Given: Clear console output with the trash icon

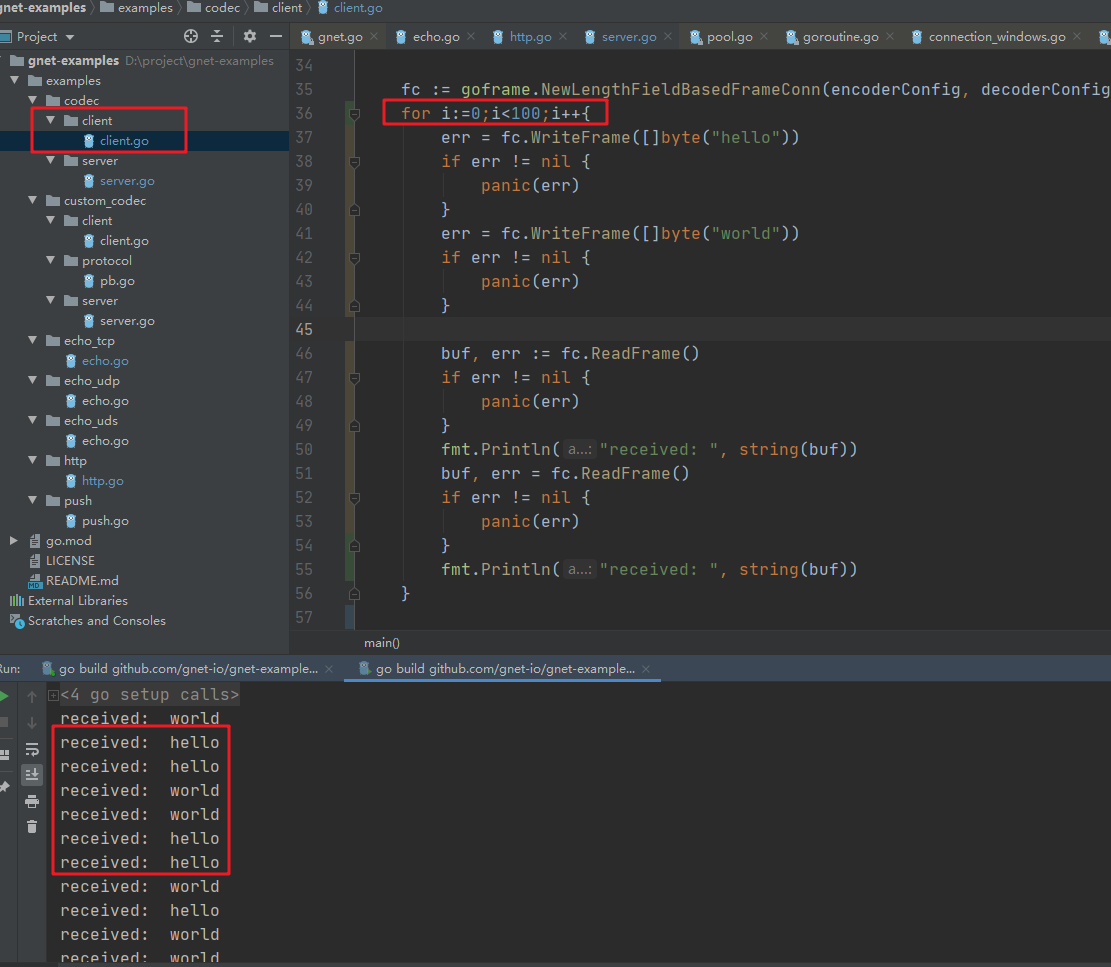Looking at the screenshot, I should click(x=32, y=825).
